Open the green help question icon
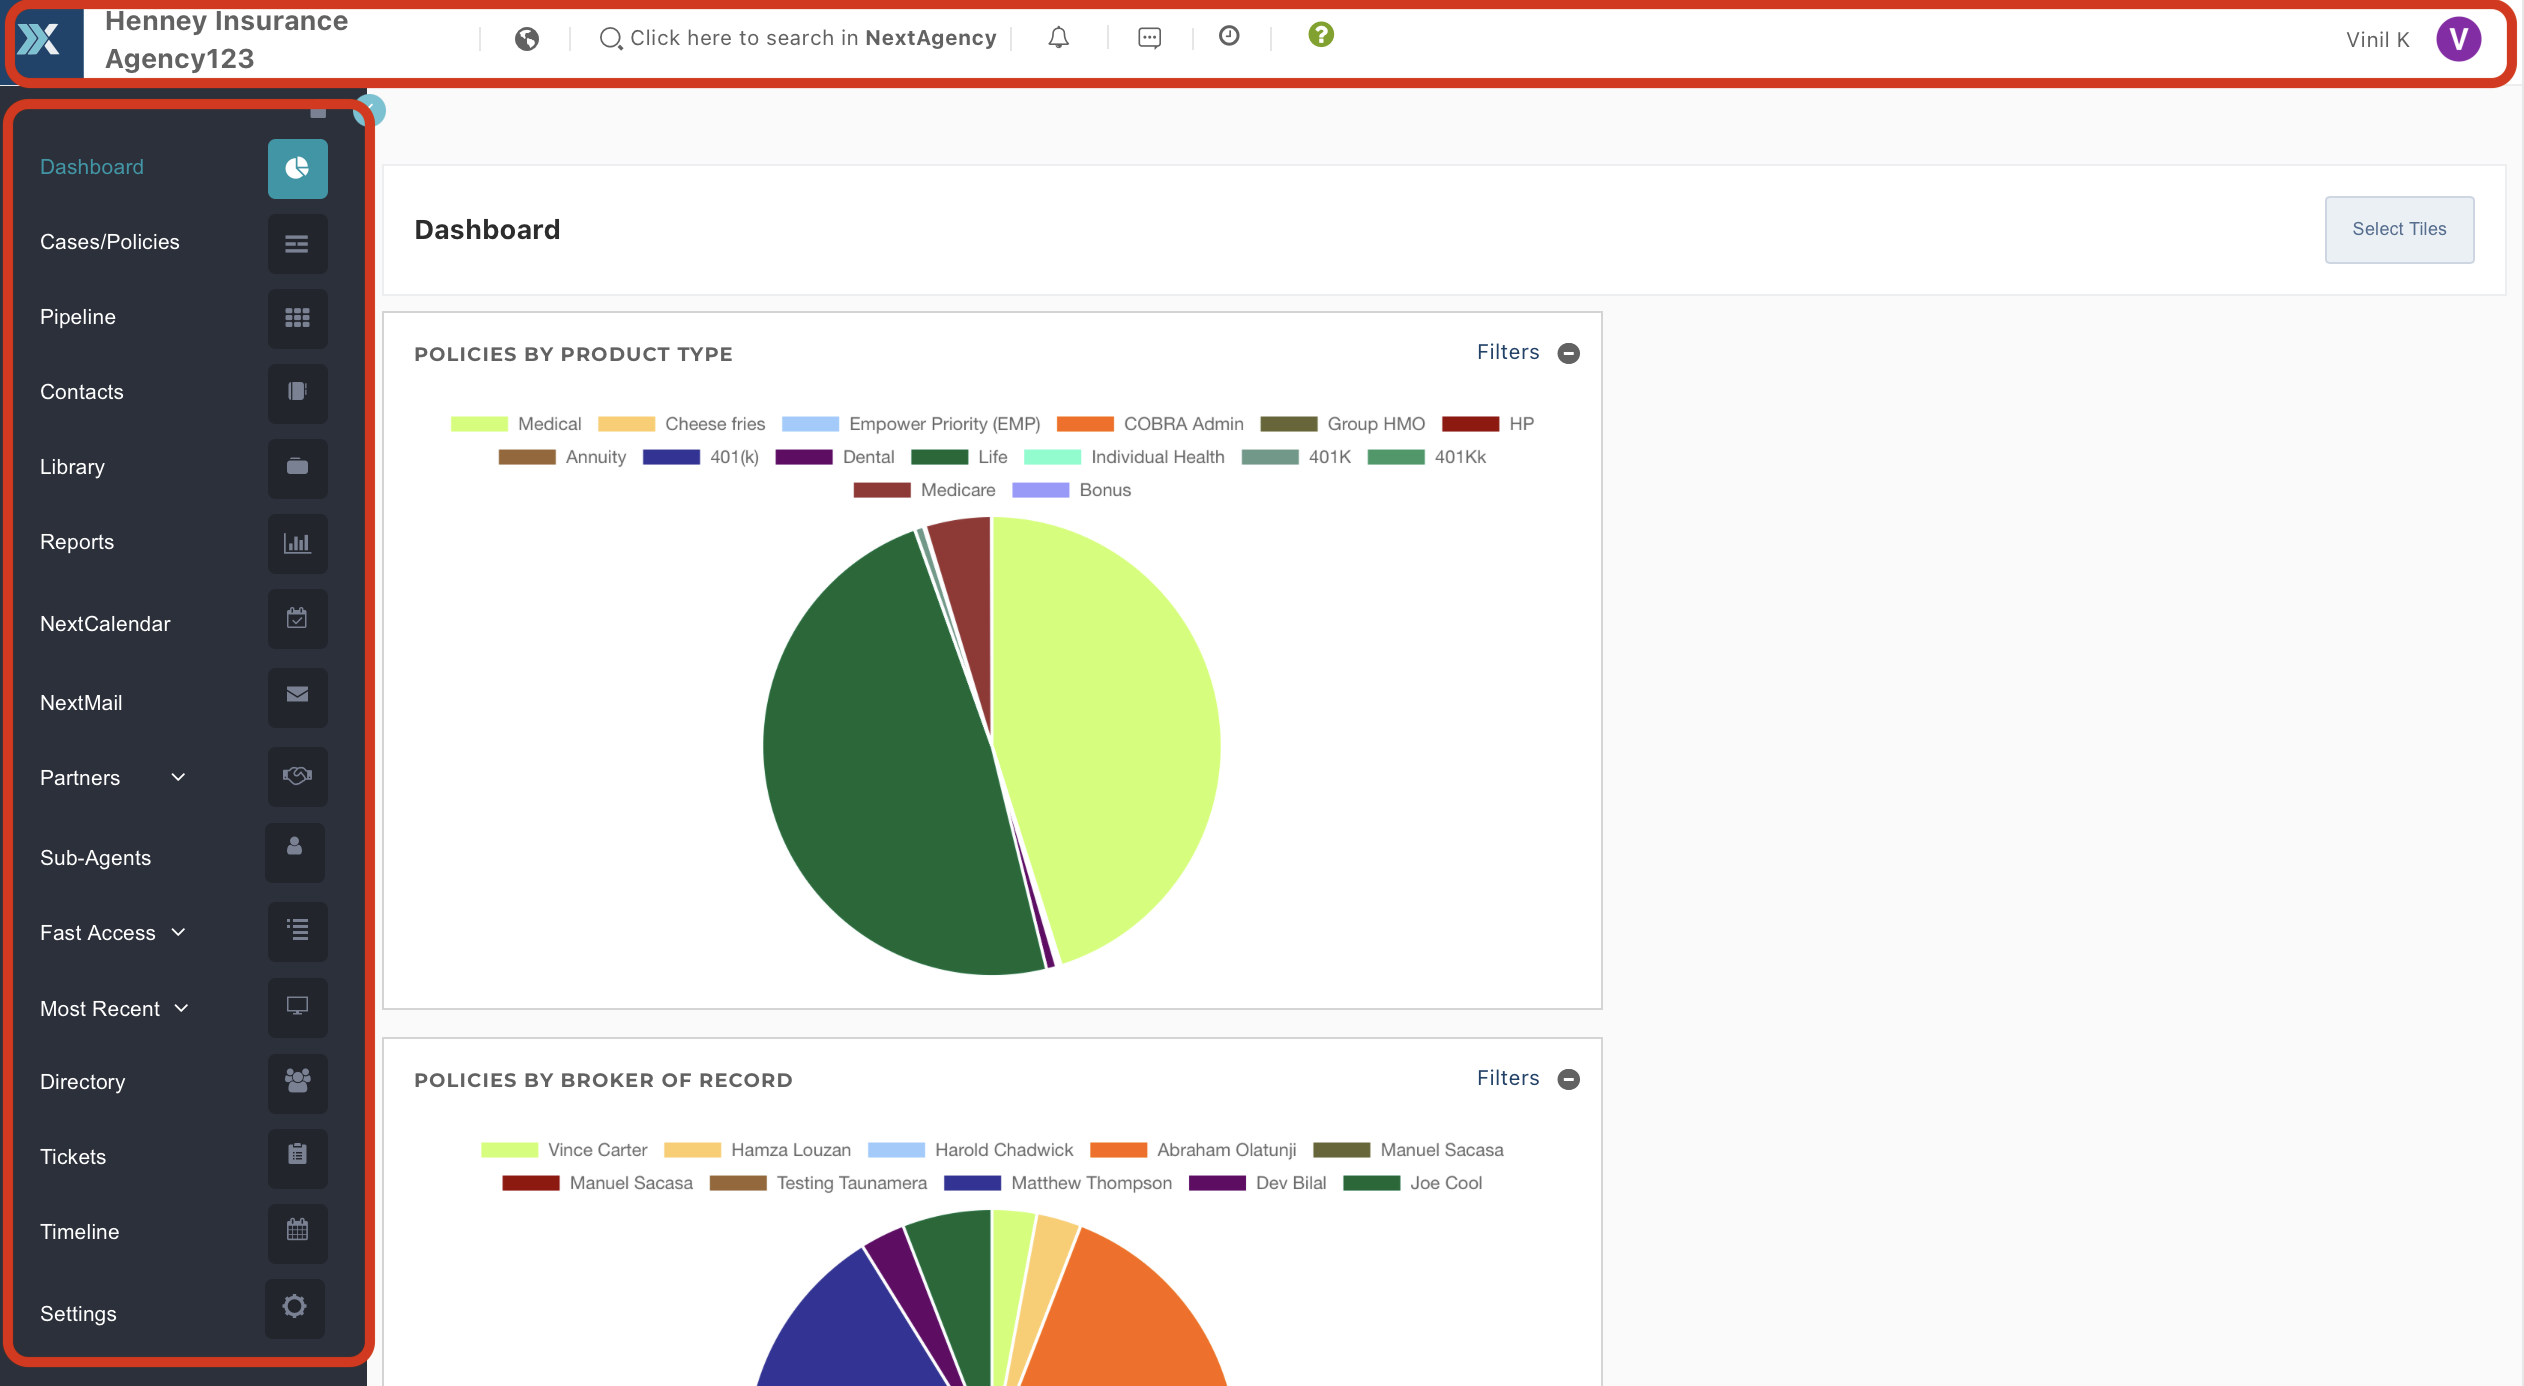This screenshot has width=2524, height=1386. pyautogui.click(x=1321, y=35)
